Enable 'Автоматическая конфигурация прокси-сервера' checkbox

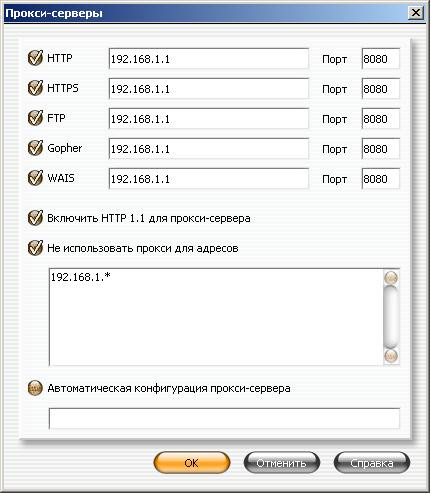(35, 388)
